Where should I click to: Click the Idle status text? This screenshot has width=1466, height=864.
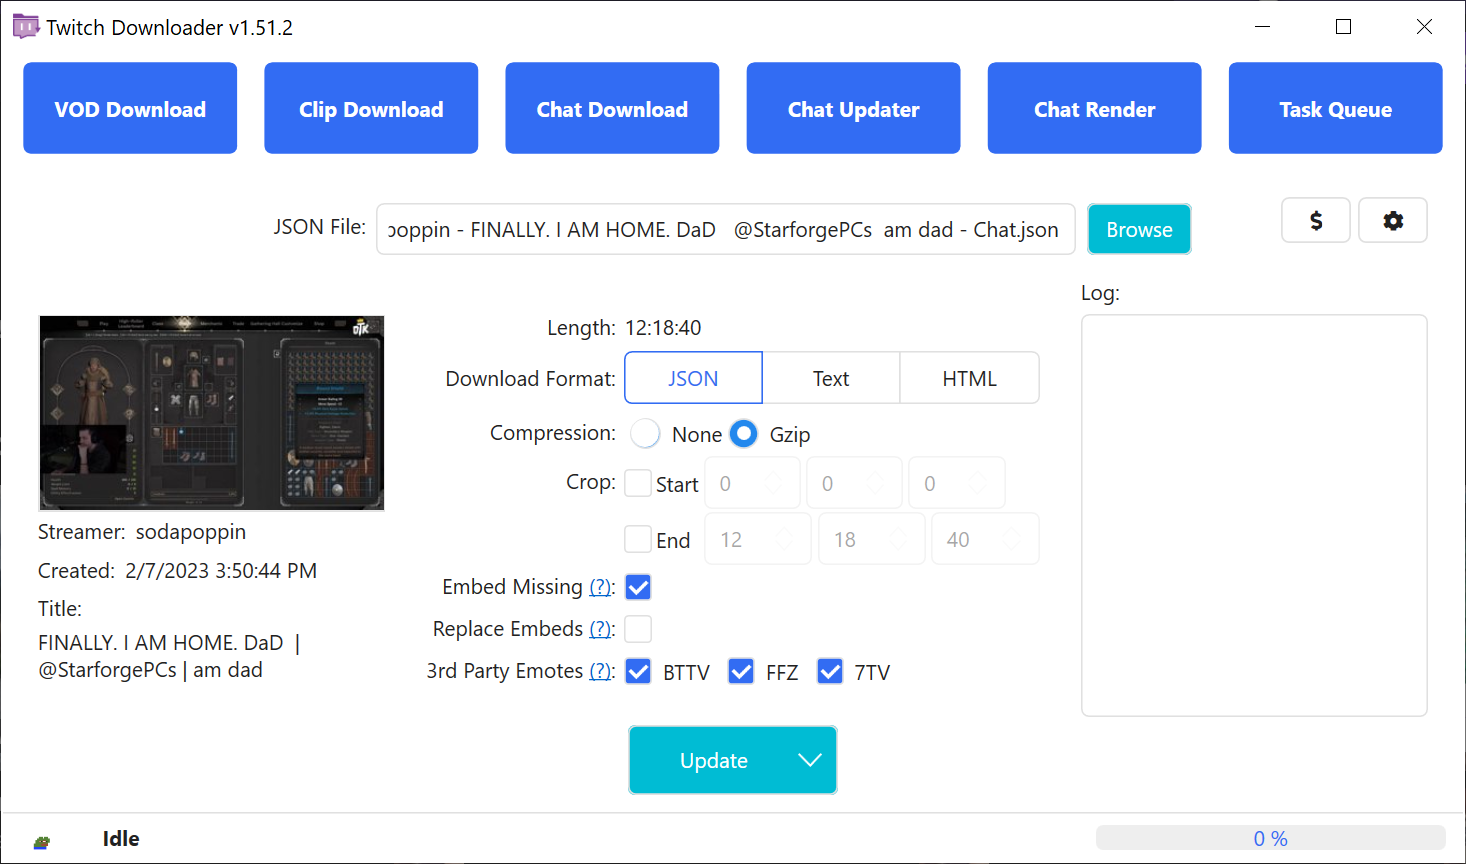click(x=121, y=838)
